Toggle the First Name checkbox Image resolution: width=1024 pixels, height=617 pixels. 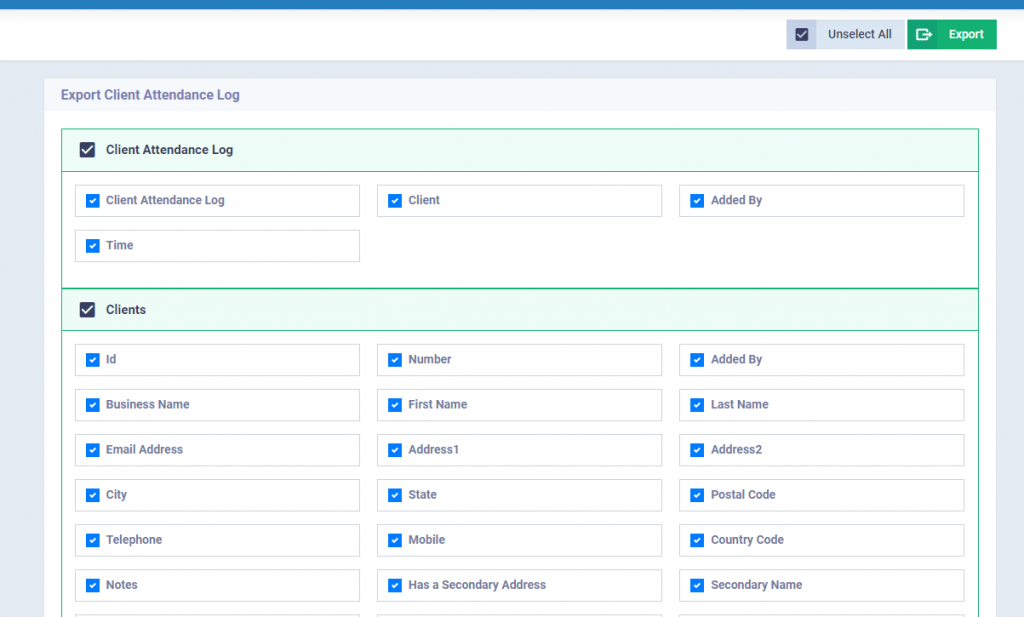[x=395, y=404]
